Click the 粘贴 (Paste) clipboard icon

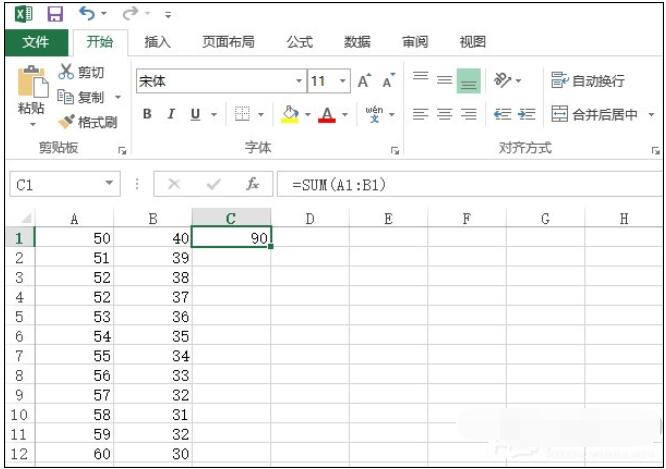click(x=32, y=81)
